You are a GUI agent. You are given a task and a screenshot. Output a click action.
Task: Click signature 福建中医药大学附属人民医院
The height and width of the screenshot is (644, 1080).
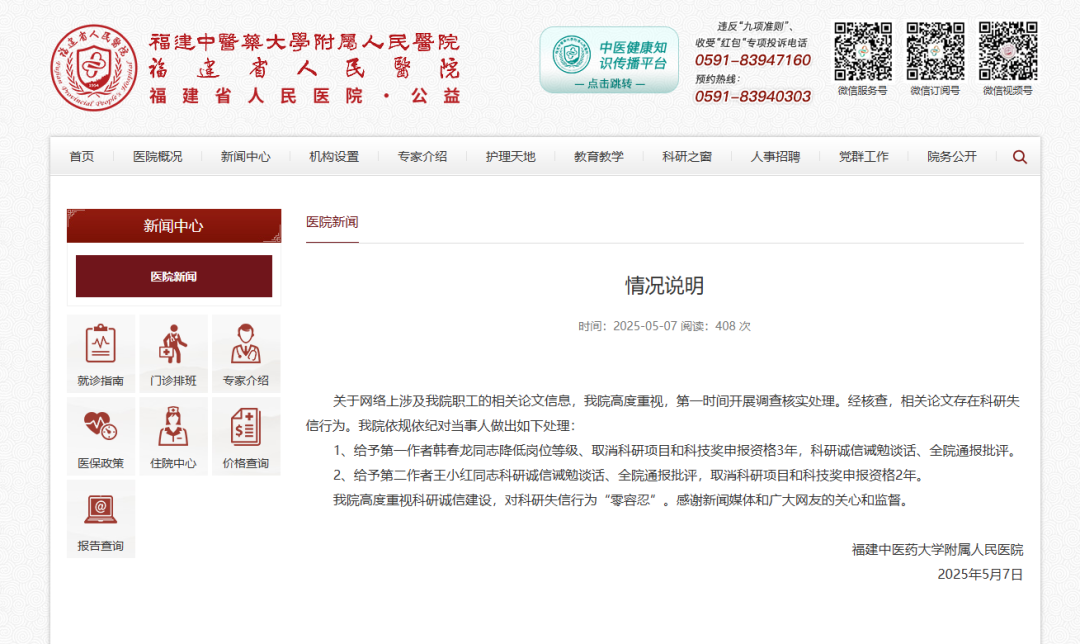(937, 550)
